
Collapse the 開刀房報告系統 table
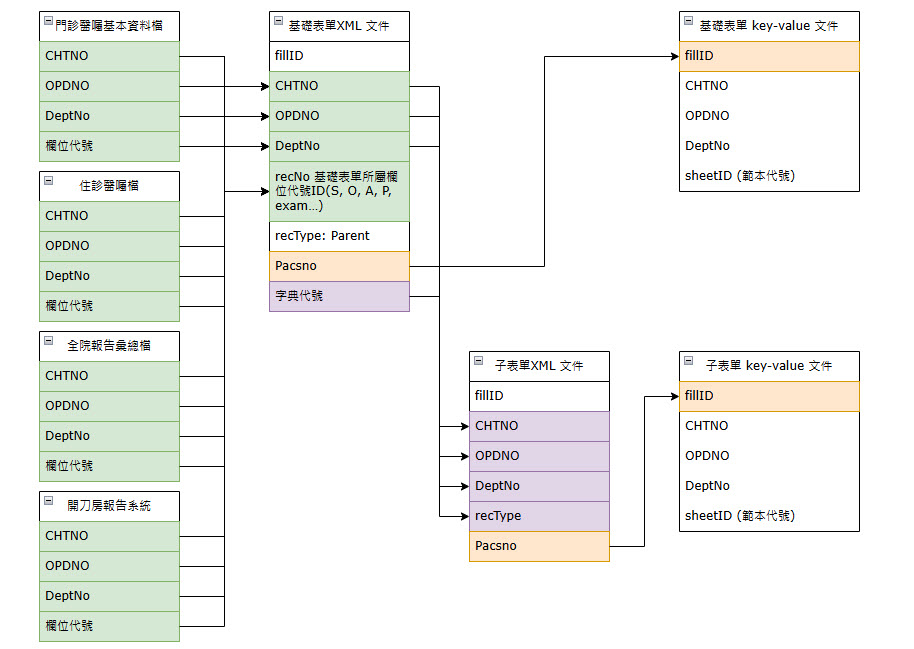pyautogui.click(x=49, y=500)
